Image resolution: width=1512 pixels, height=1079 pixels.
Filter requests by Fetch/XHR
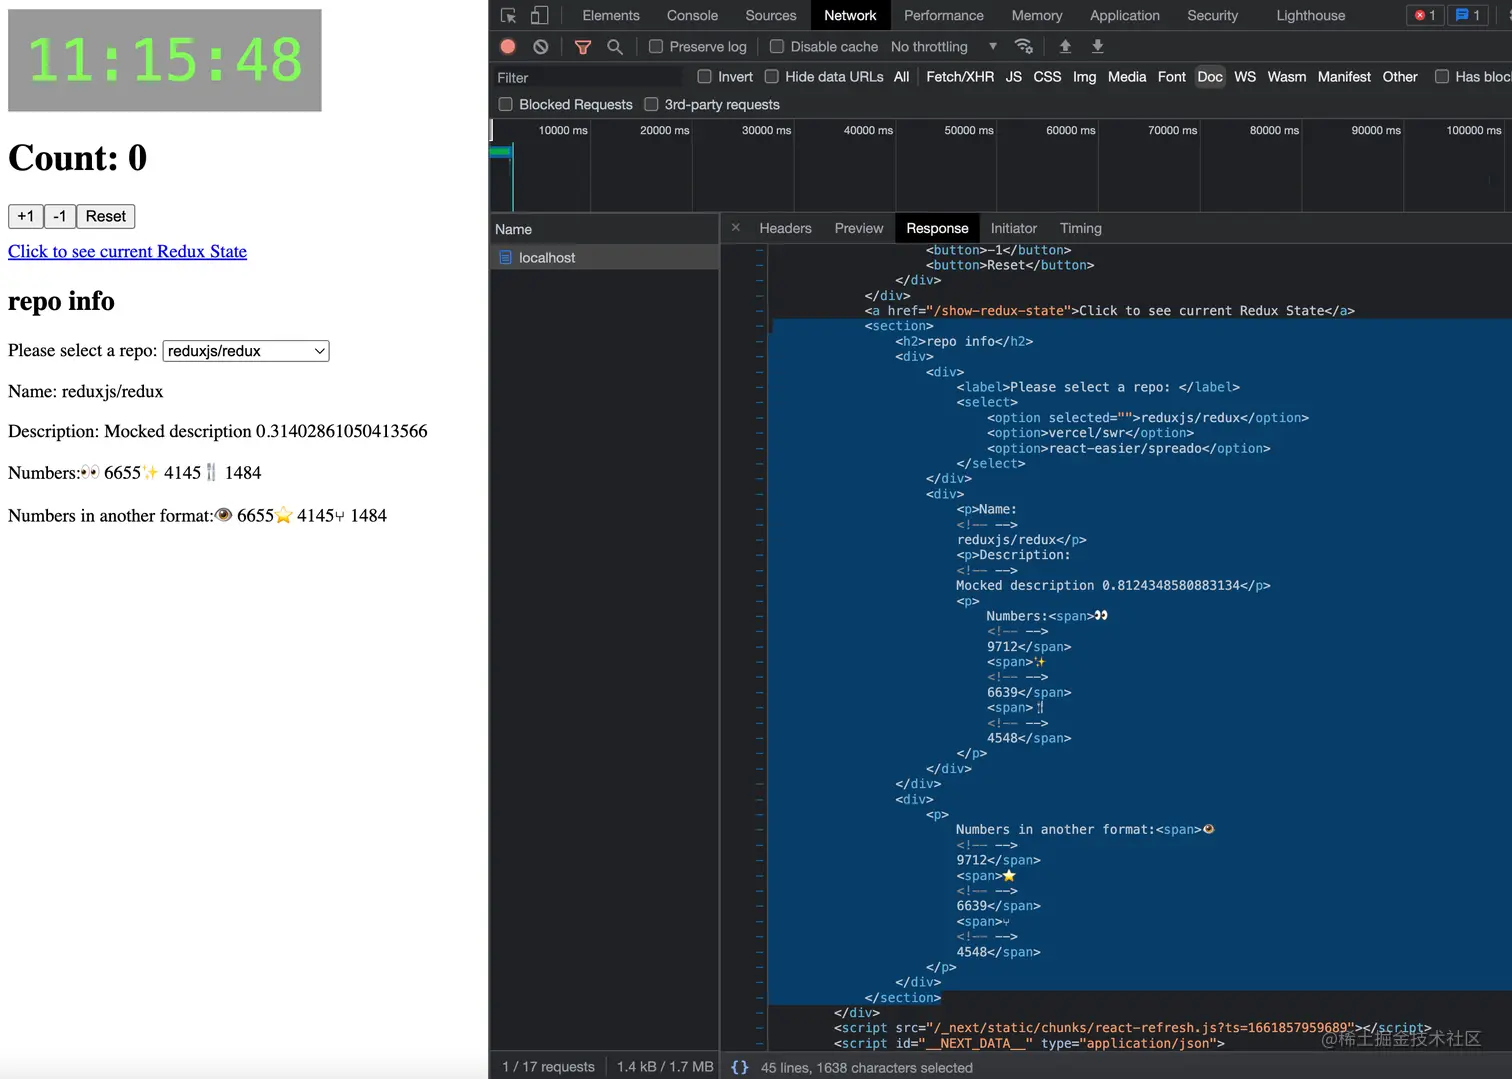pyautogui.click(x=960, y=77)
